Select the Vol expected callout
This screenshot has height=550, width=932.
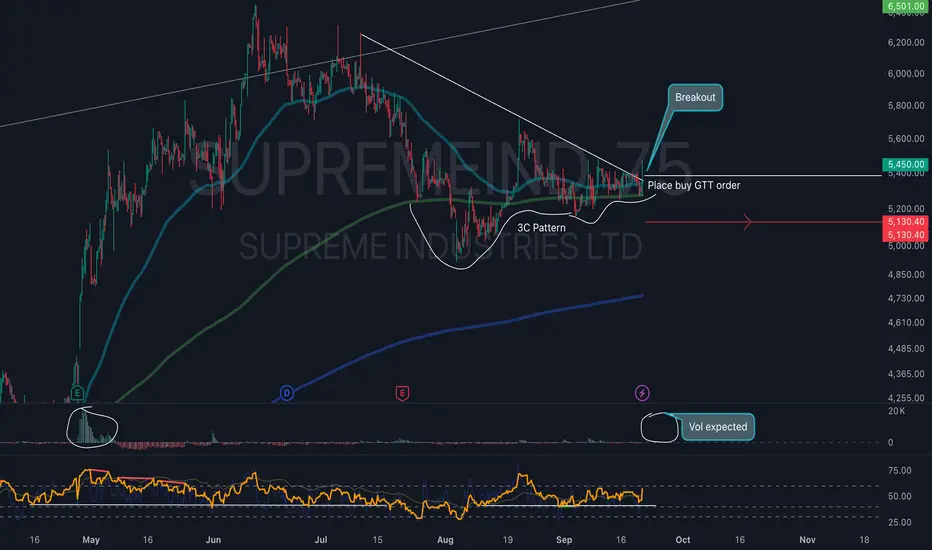pyautogui.click(x=717, y=427)
